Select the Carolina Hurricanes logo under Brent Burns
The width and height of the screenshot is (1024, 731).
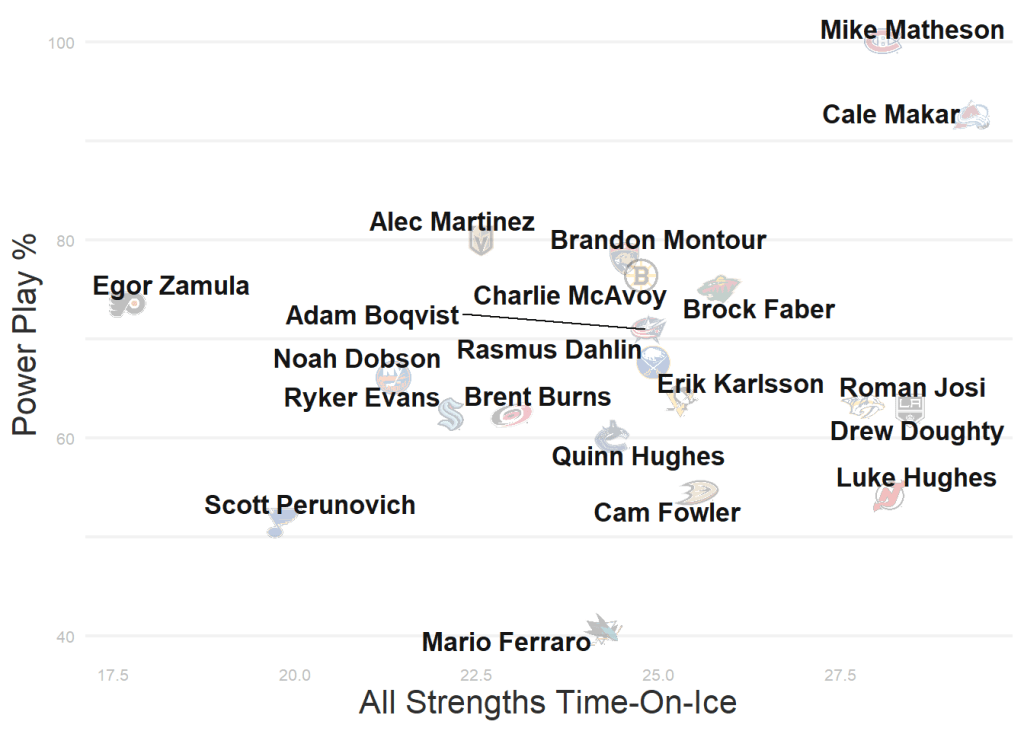pyautogui.click(x=512, y=414)
